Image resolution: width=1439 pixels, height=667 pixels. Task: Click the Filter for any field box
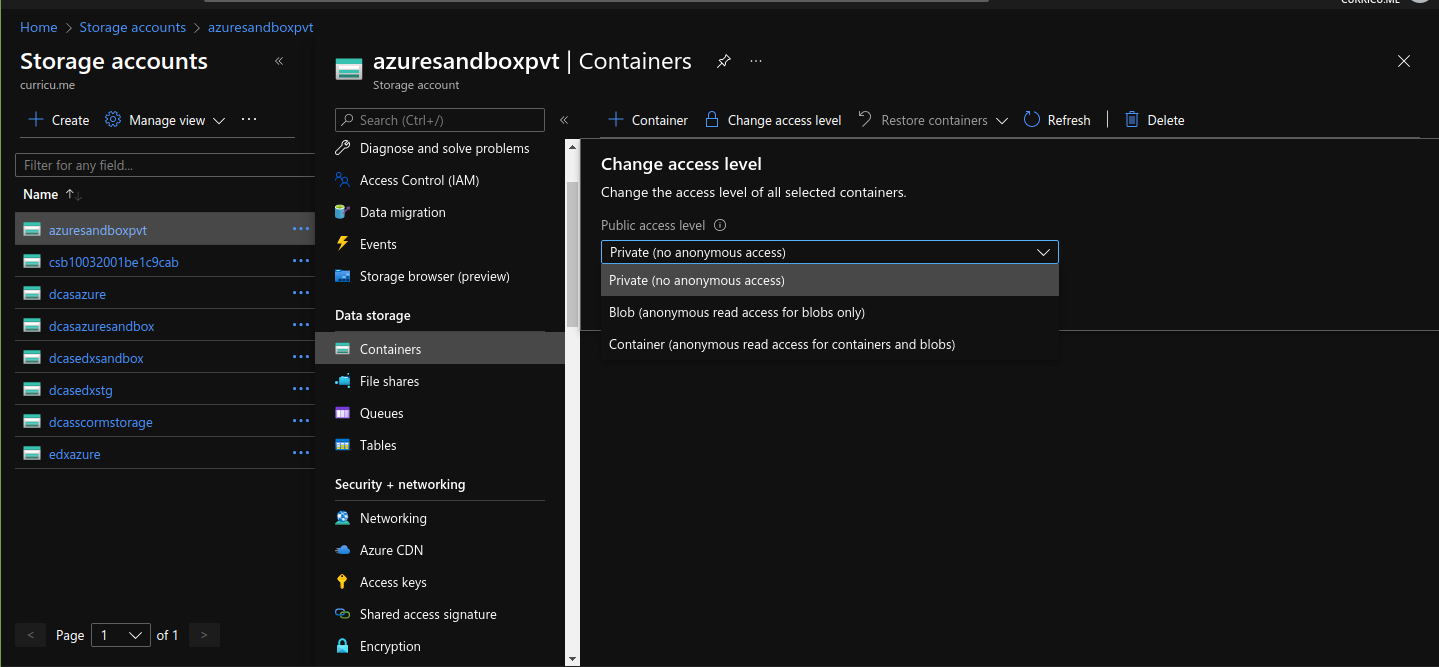[165, 165]
